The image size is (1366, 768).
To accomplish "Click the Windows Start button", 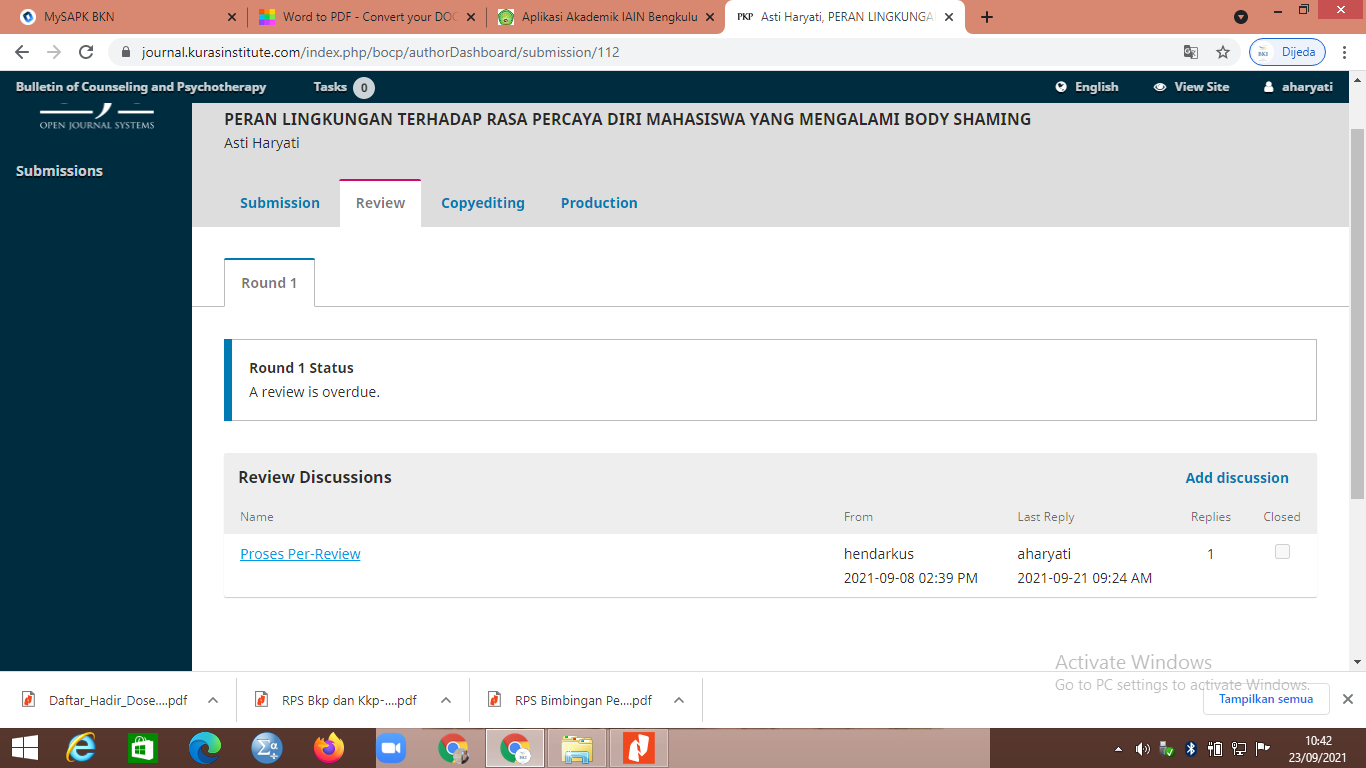I will point(24,748).
